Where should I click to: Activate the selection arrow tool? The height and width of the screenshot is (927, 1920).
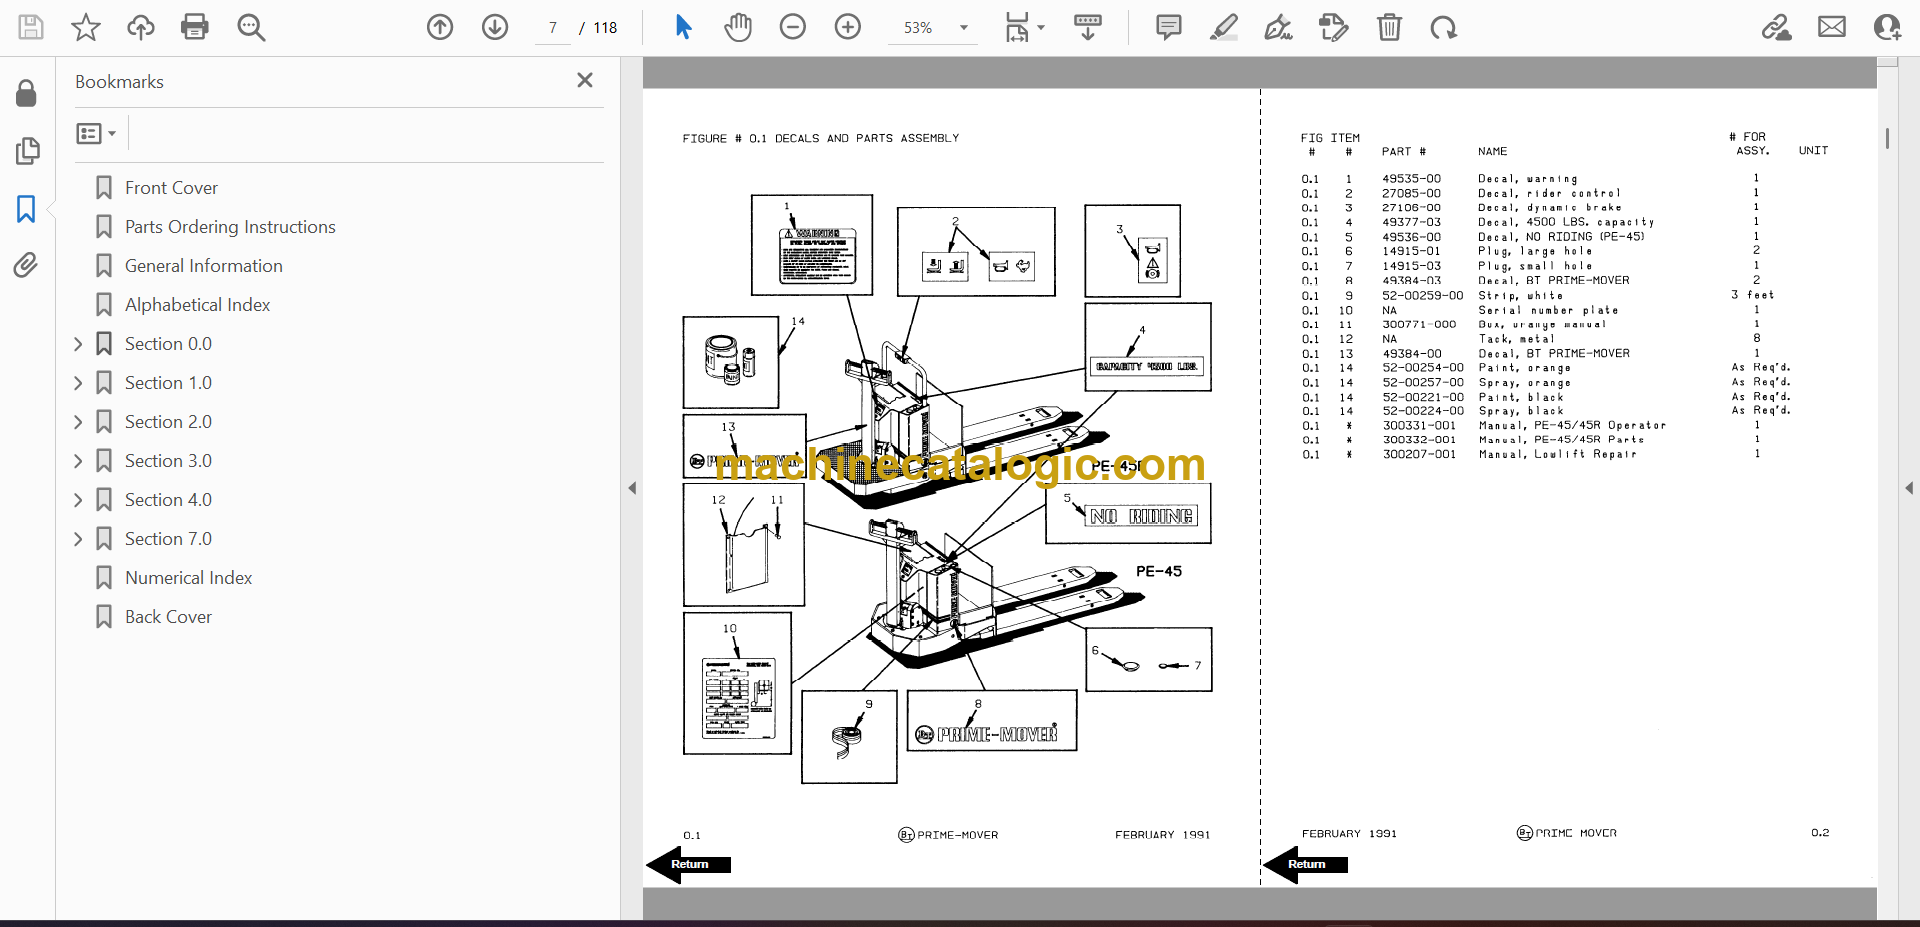(x=684, y=27)
